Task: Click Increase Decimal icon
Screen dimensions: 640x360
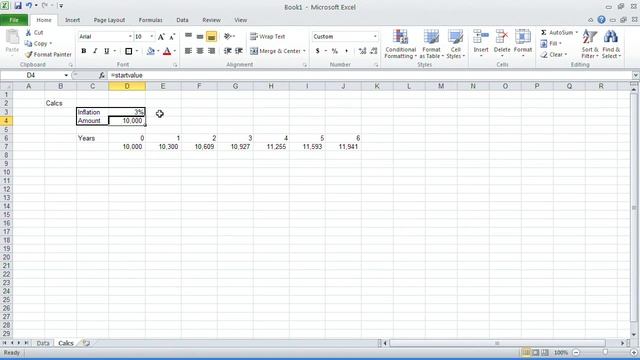Action: 362,51
